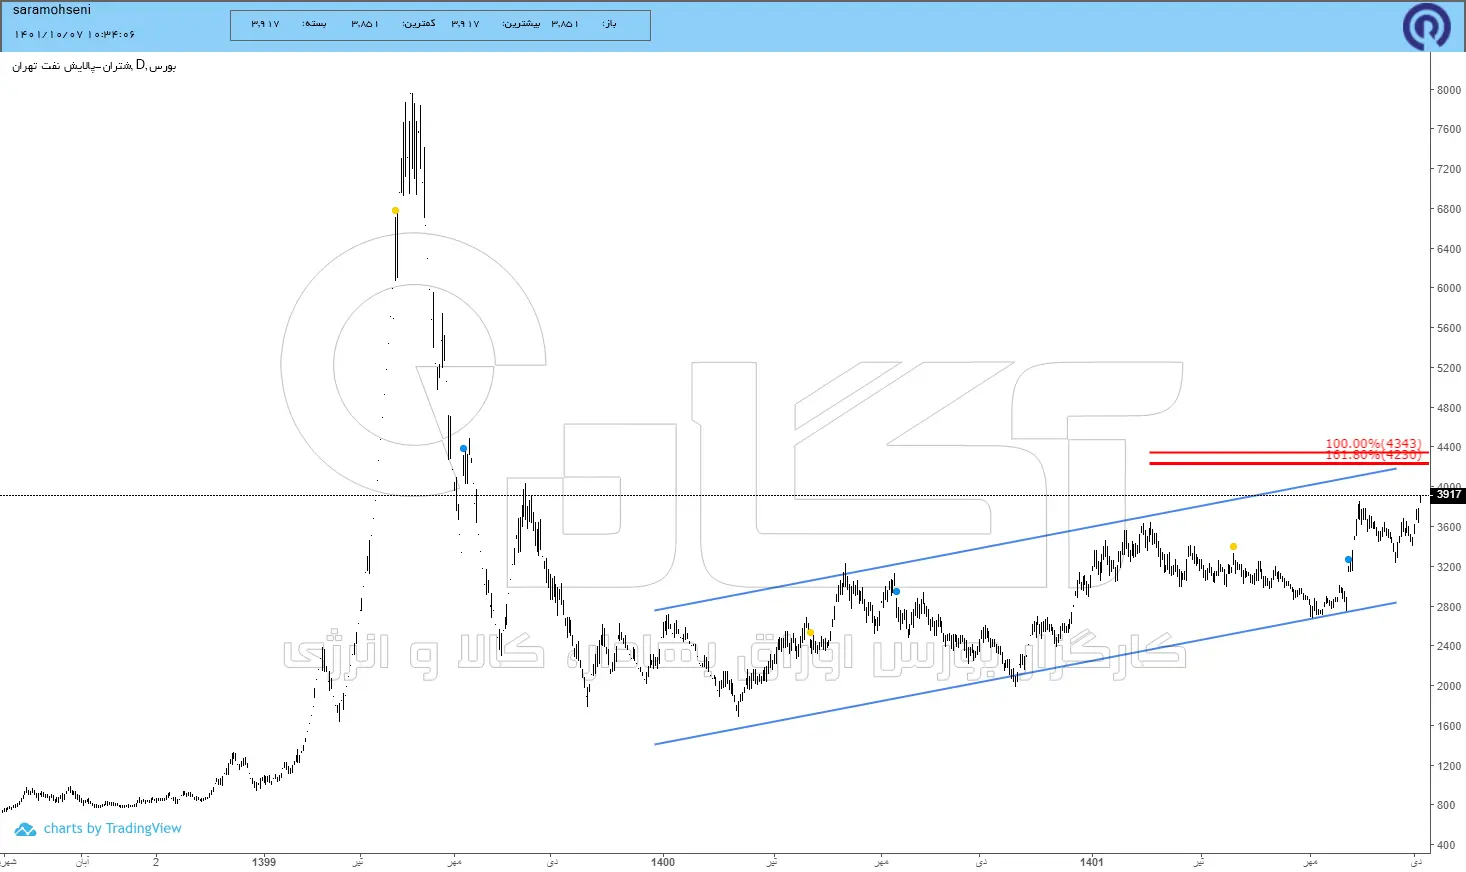1466x872 pixels.
Task: Click the 6000 price axis label
Action: [1448, 289]
